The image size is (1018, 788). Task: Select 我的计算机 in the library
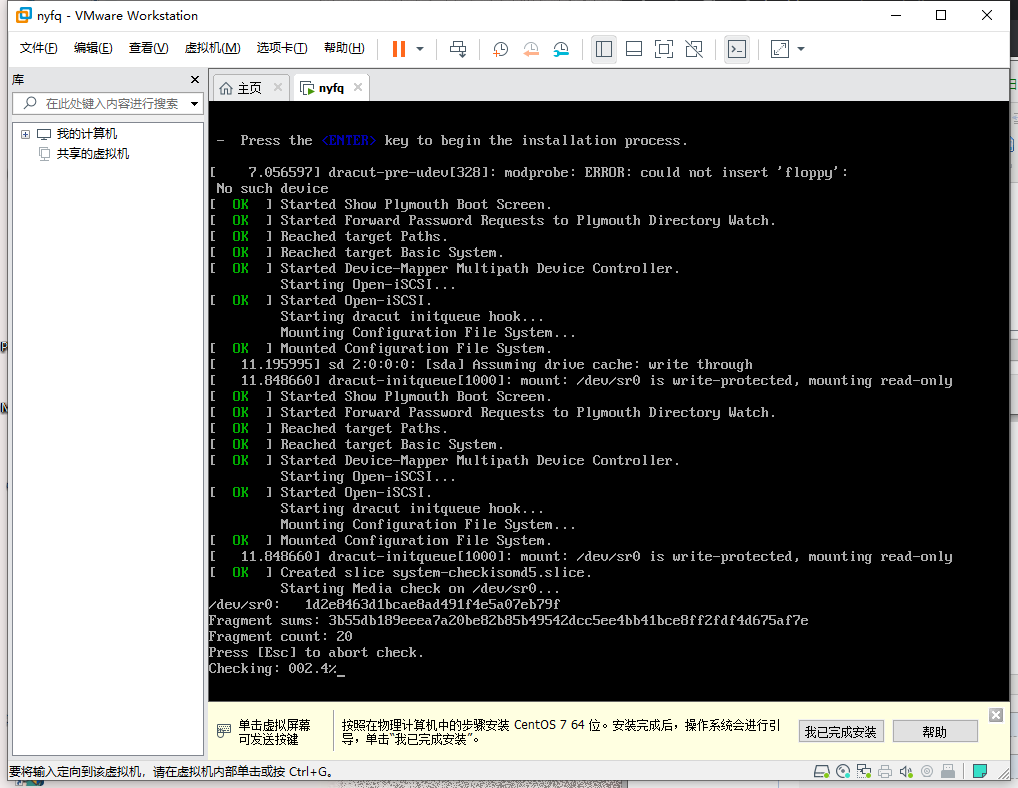click(x=86, y=134)
